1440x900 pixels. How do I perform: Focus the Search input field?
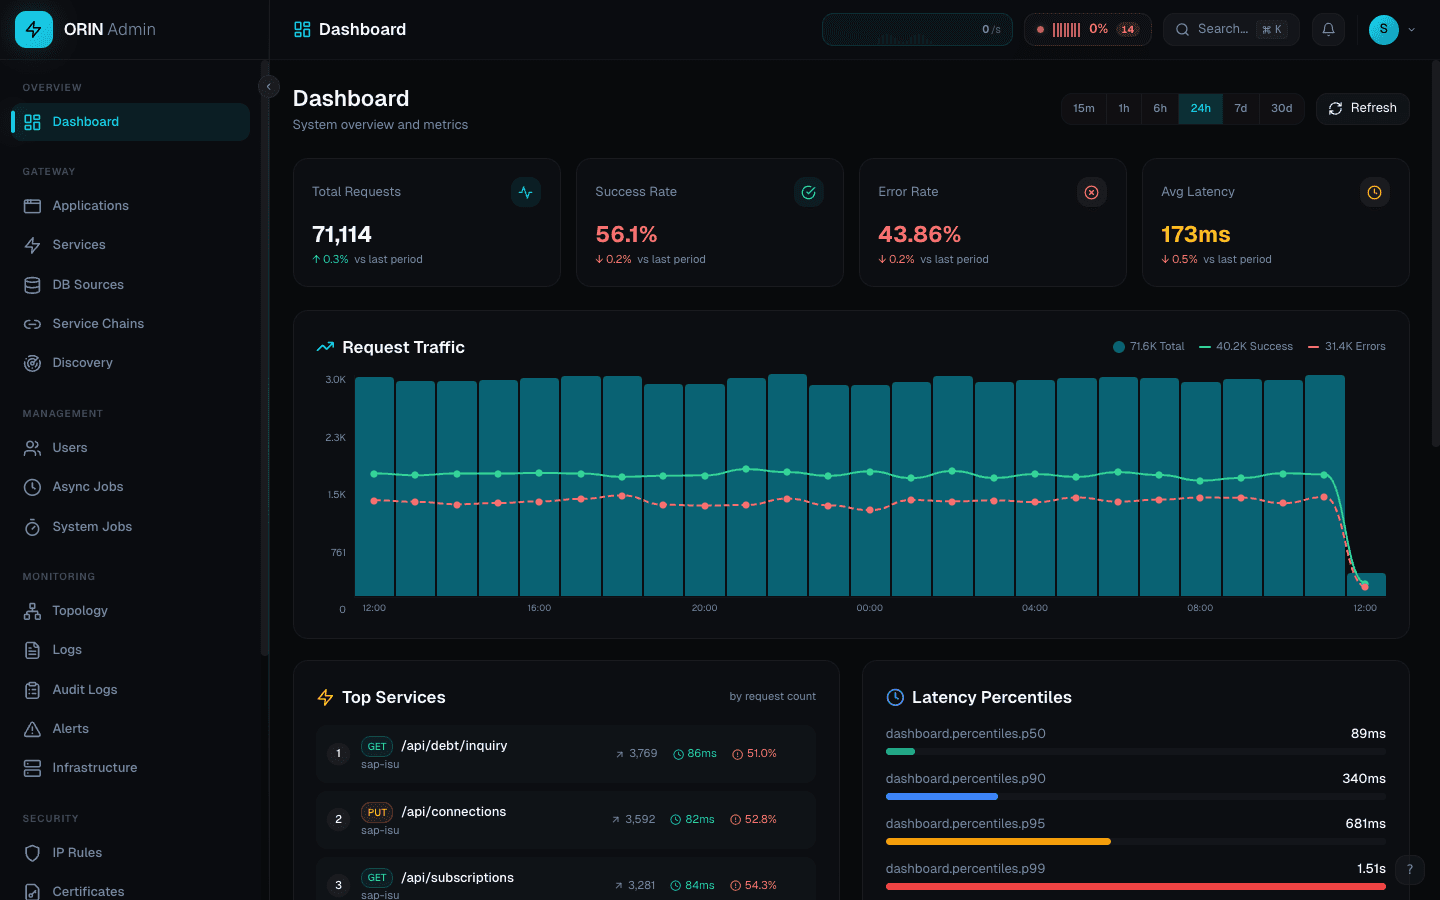(x=1232, y=30)
